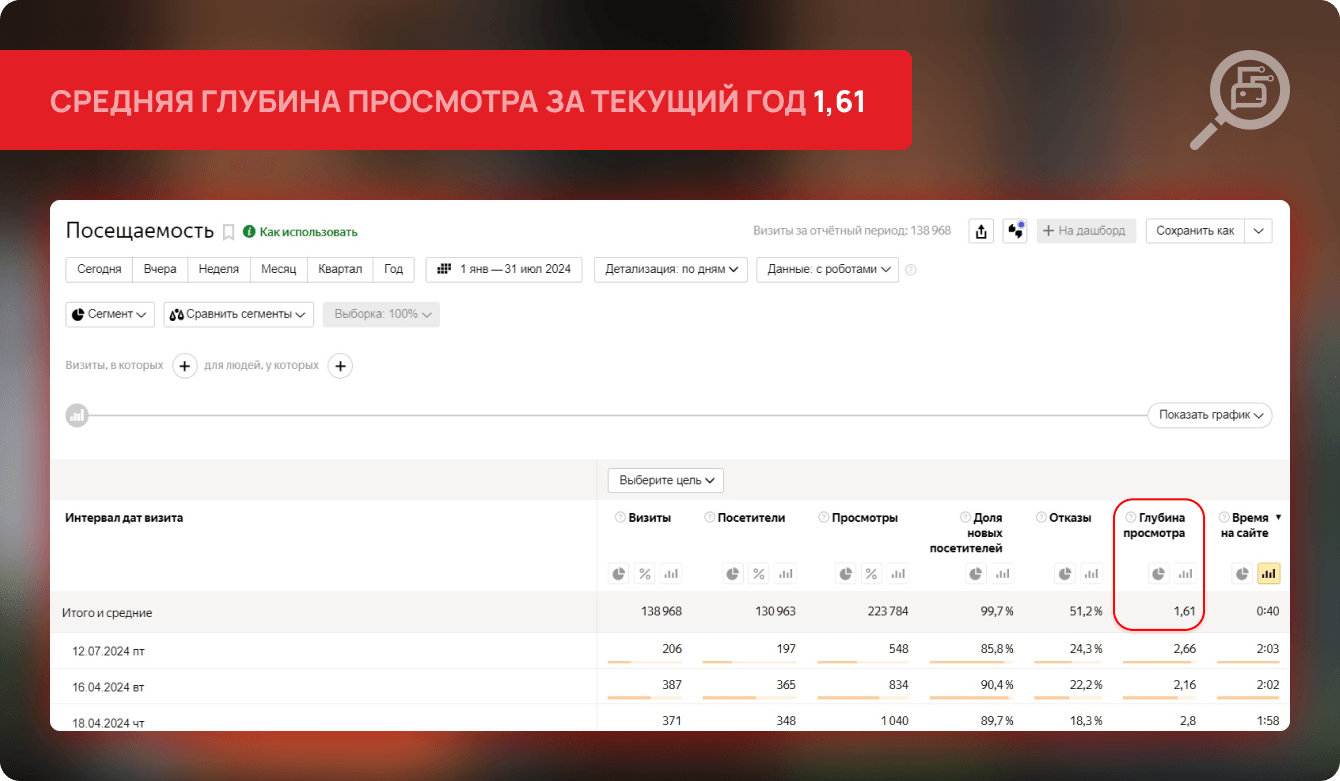Toggle bar chart for Просмотры column
The image size is (1340, 781).
[898, 574]
